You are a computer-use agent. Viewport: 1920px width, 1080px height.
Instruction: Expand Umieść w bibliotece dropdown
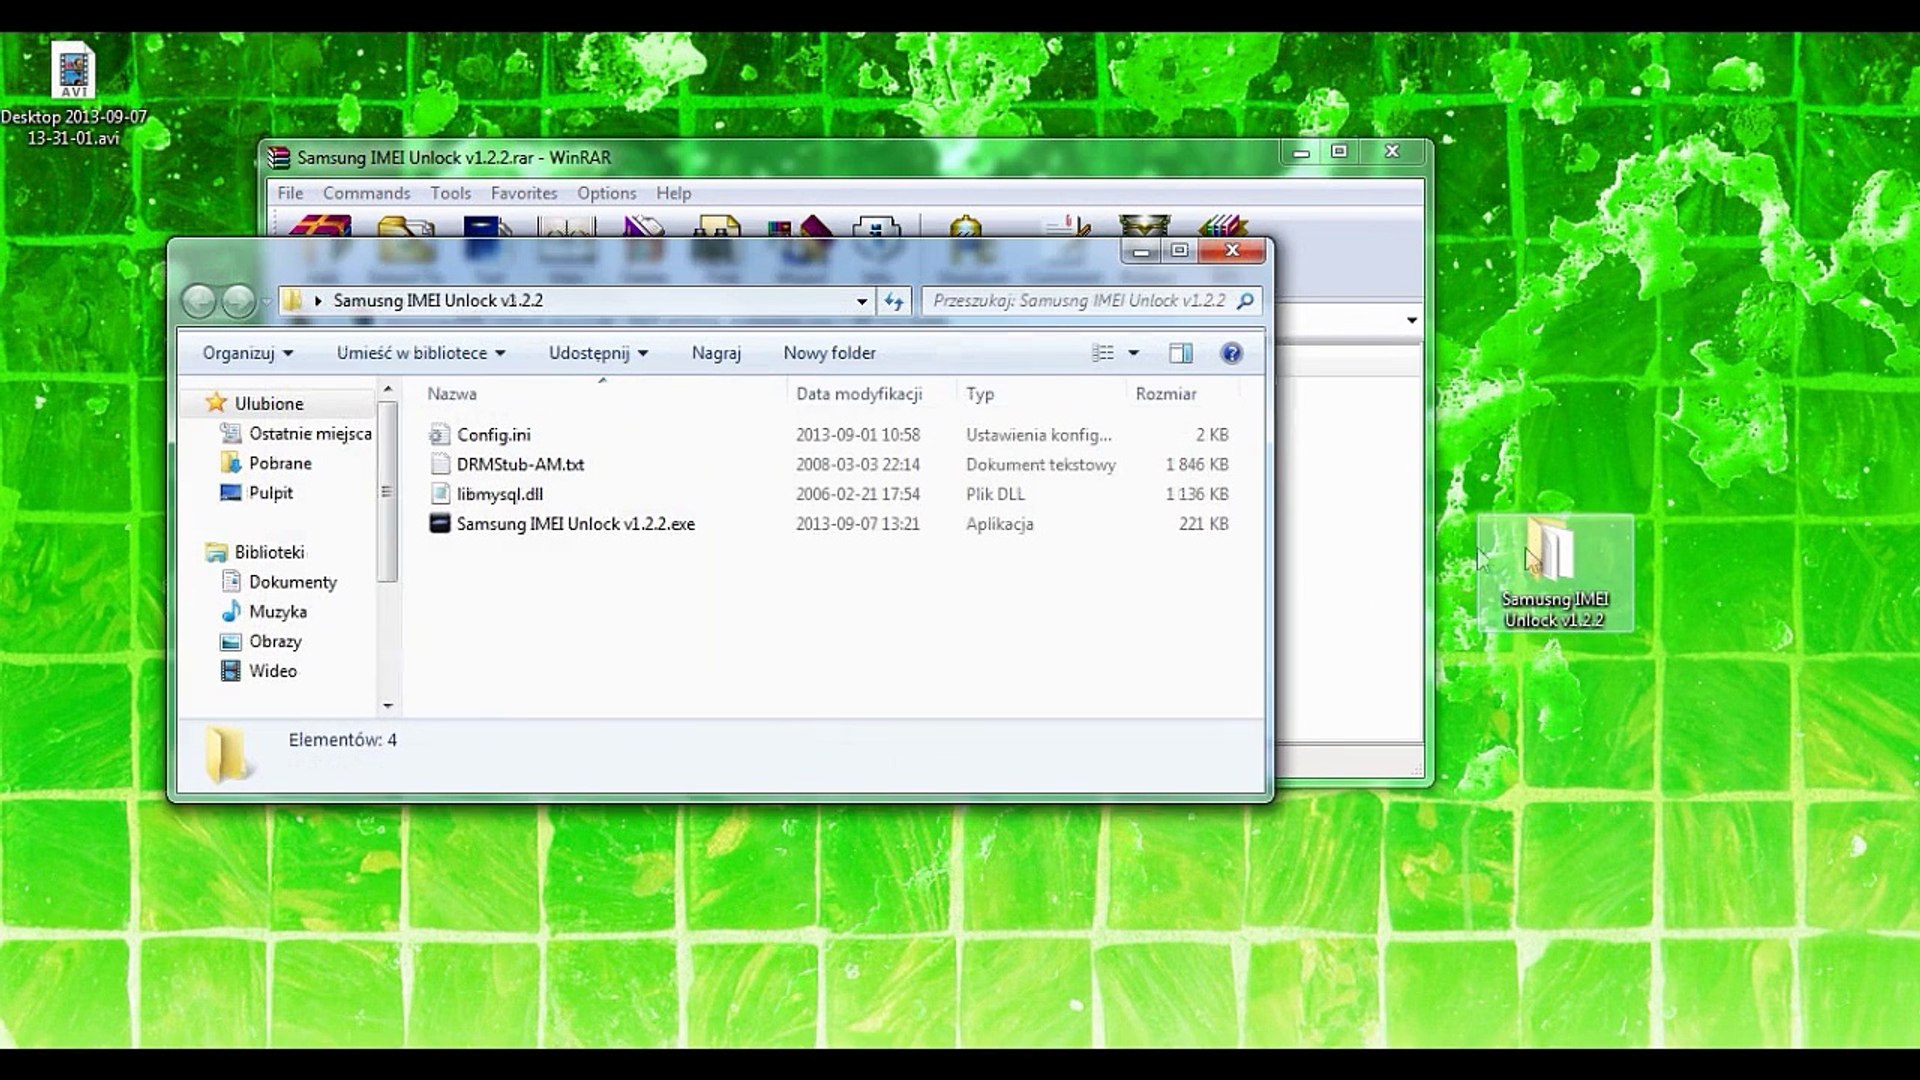(x=420, y=353)
